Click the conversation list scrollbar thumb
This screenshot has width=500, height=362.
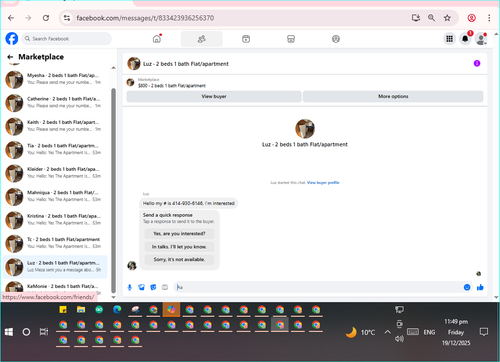click(x=113, y=190)
